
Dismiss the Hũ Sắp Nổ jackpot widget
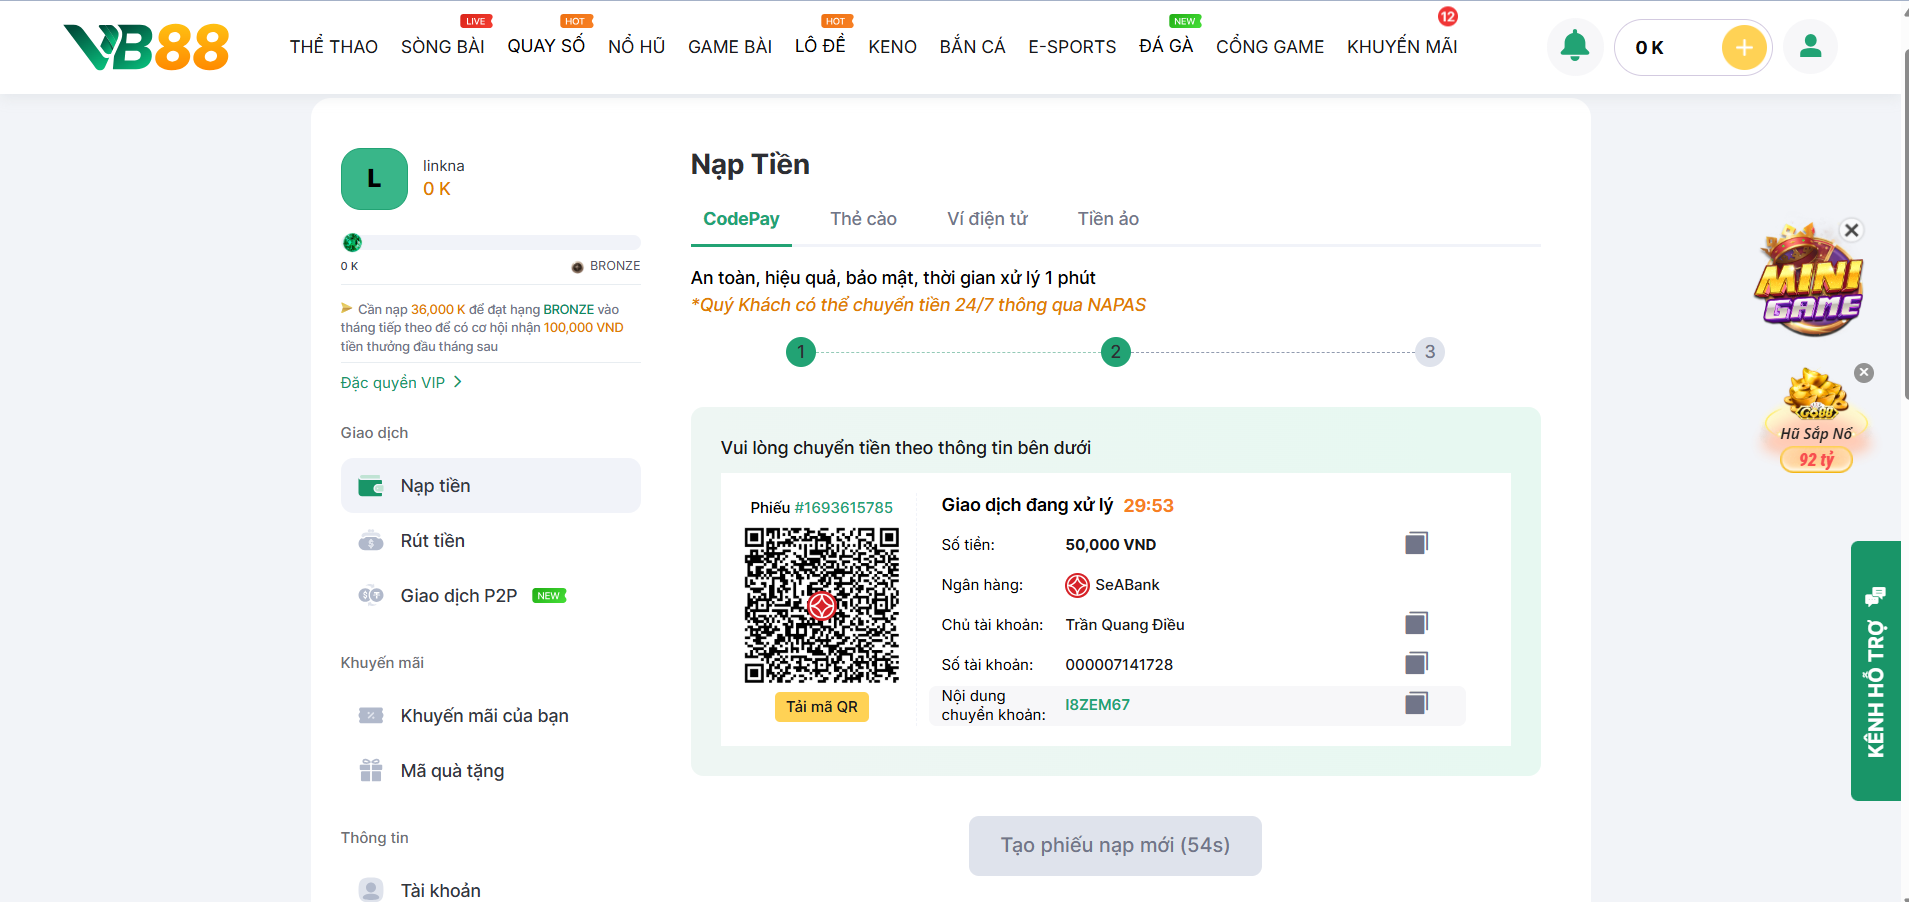(x=1863, y=373)
